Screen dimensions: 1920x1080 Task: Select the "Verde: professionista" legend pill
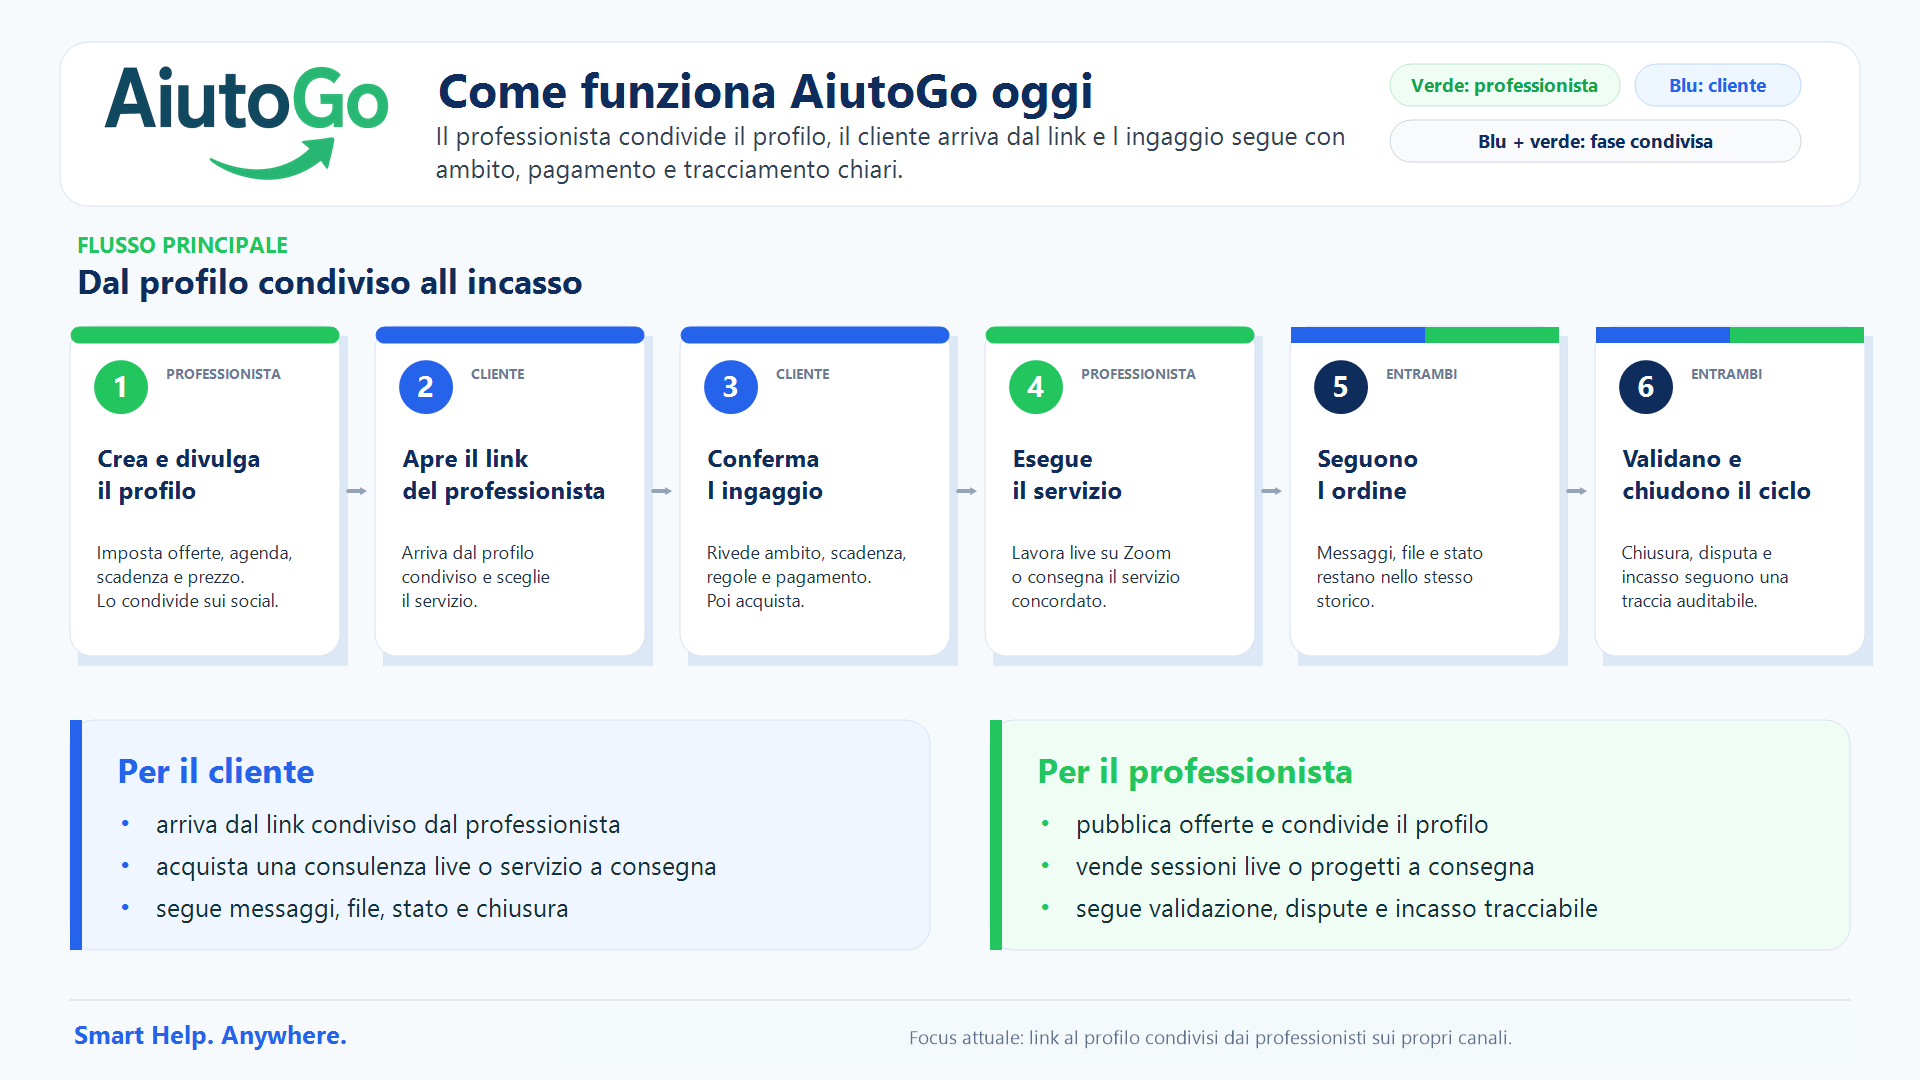[1504, 86]
